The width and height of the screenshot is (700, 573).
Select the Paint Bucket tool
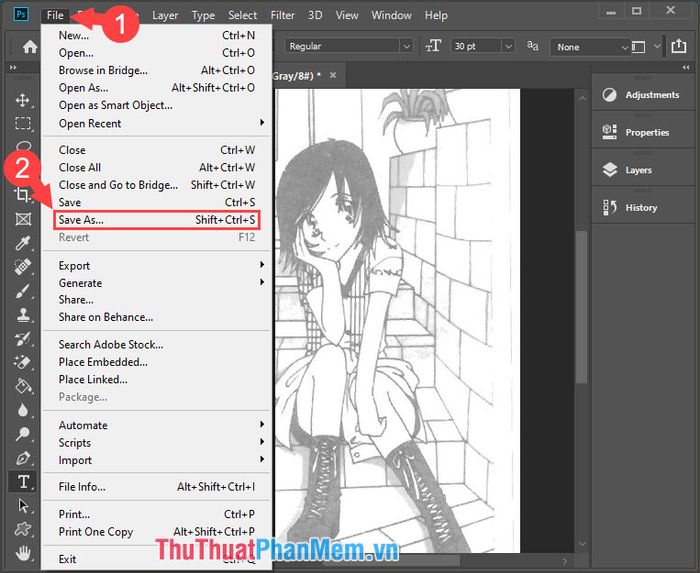pos(23,386)
